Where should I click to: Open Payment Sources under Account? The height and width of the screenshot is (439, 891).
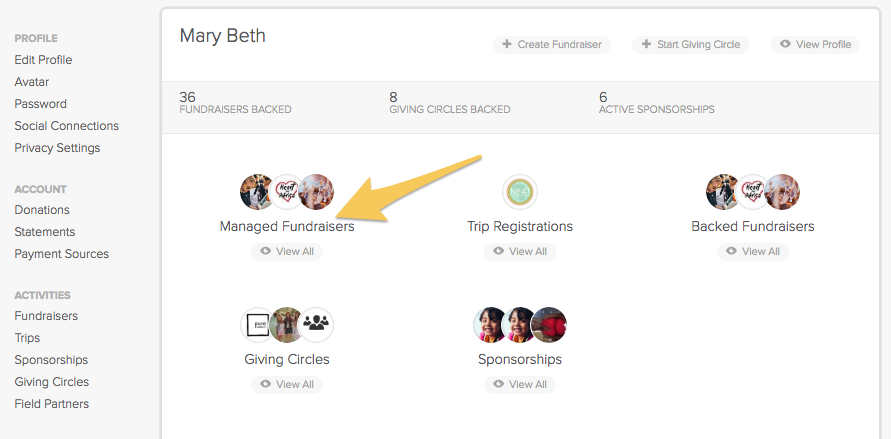click(x=61, y=254)
